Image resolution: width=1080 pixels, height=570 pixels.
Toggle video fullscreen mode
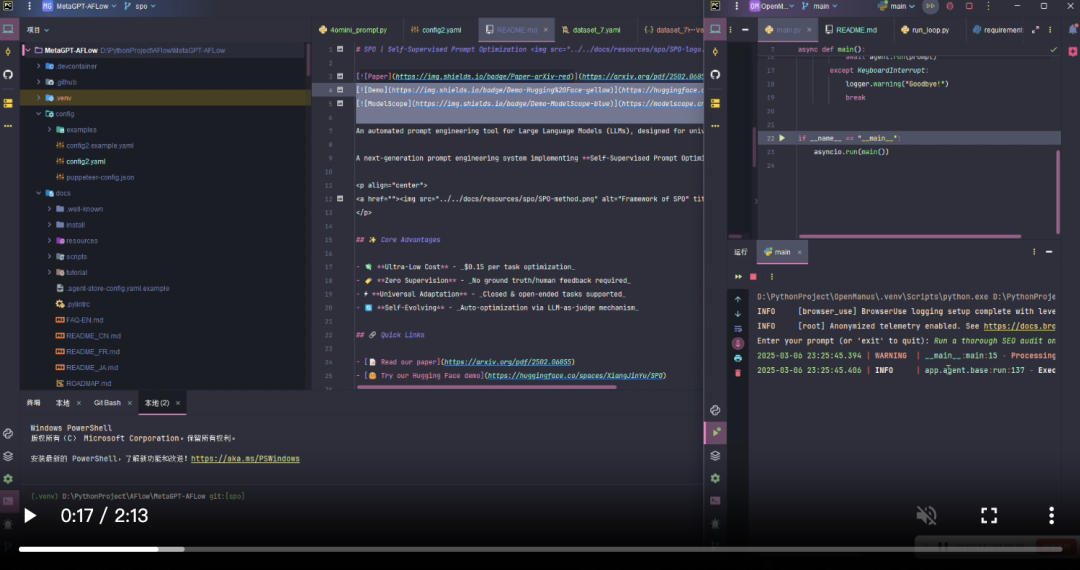(x=989, y=515)
